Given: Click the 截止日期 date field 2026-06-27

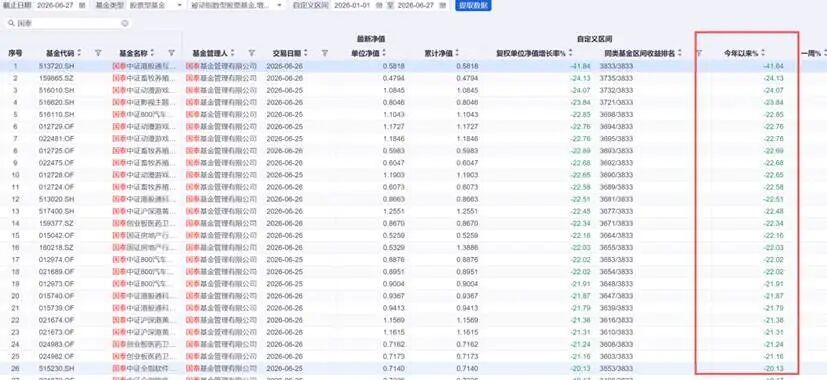Looking at the screenshot, I should [x=55, y=5].
